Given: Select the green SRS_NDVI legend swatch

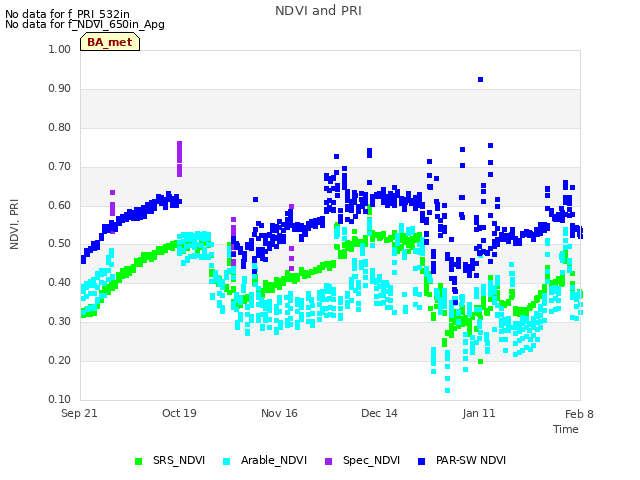Looking at the screenshot, I should click(x=138, y=461).
